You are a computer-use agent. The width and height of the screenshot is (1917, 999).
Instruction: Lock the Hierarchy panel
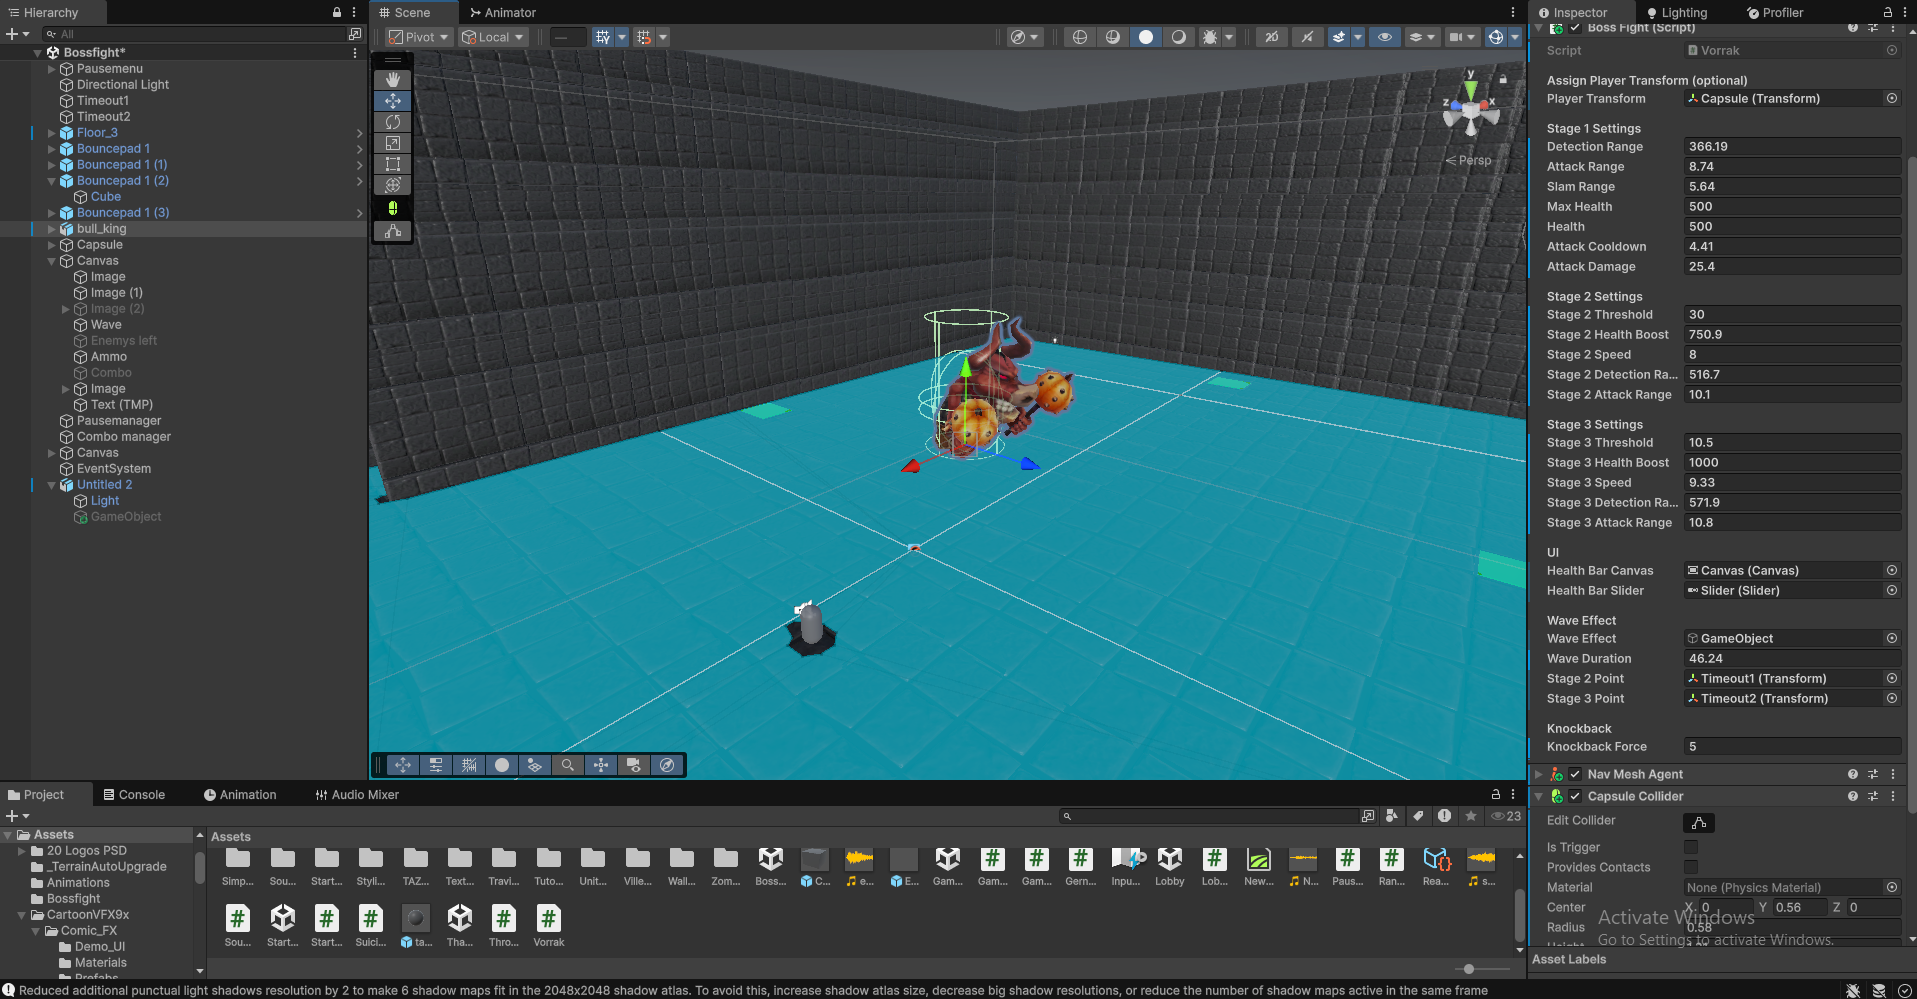coord(337,12)
